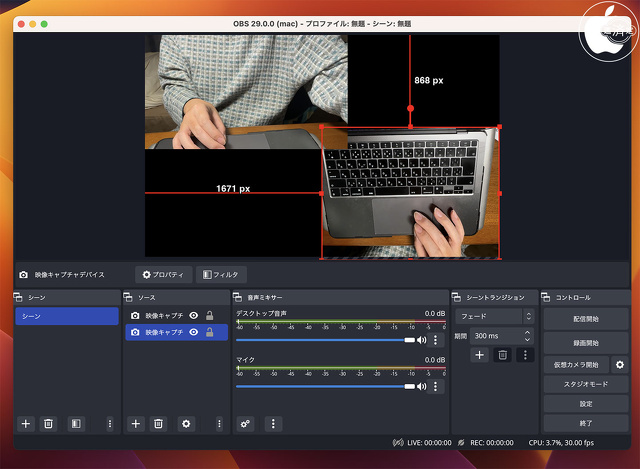Open virtual camera settings gear
Image resolution: width=640 pixels, height=469 pixels.
620,365
